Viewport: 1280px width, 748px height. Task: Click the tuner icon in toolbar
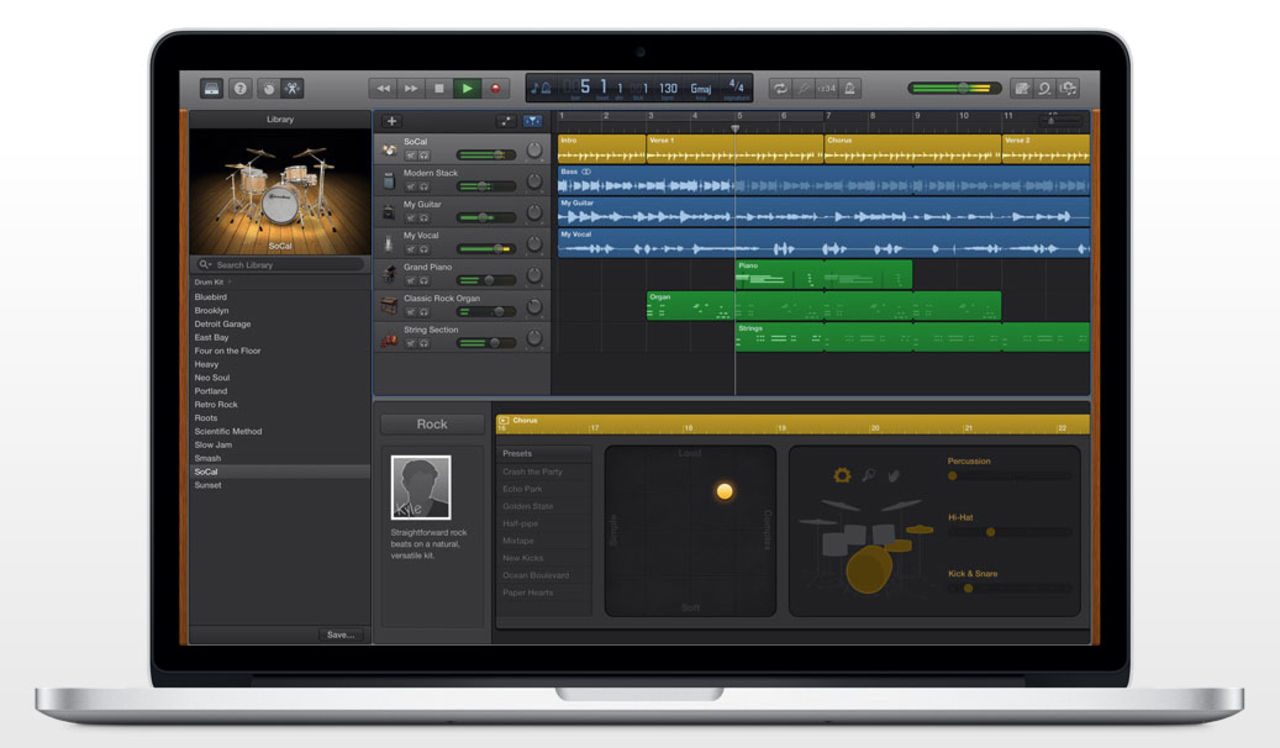(x=803, y=88)
